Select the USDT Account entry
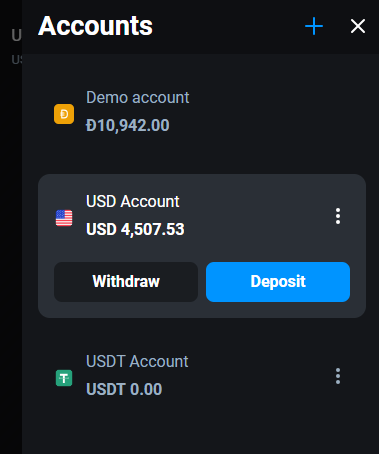 202,375
